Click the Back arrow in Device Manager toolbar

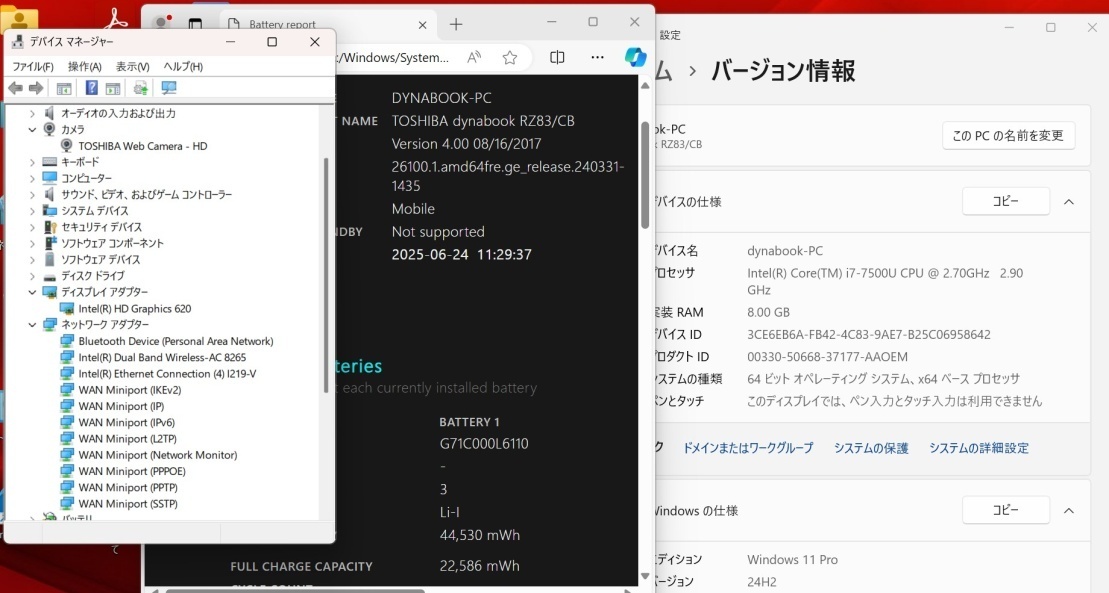pos(15,88)
